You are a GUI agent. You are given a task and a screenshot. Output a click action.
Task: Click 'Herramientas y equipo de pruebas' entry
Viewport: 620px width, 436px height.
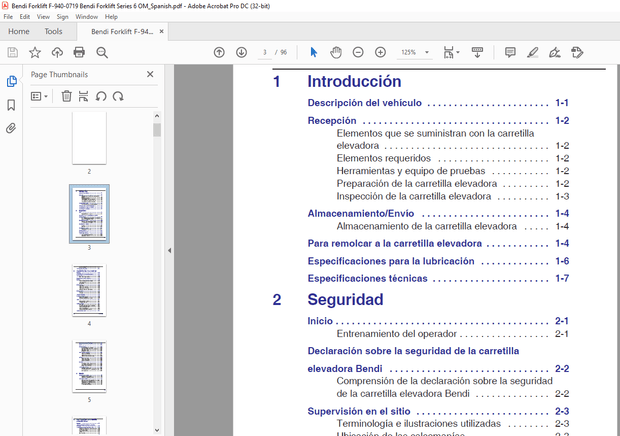[x=411, y=171]
